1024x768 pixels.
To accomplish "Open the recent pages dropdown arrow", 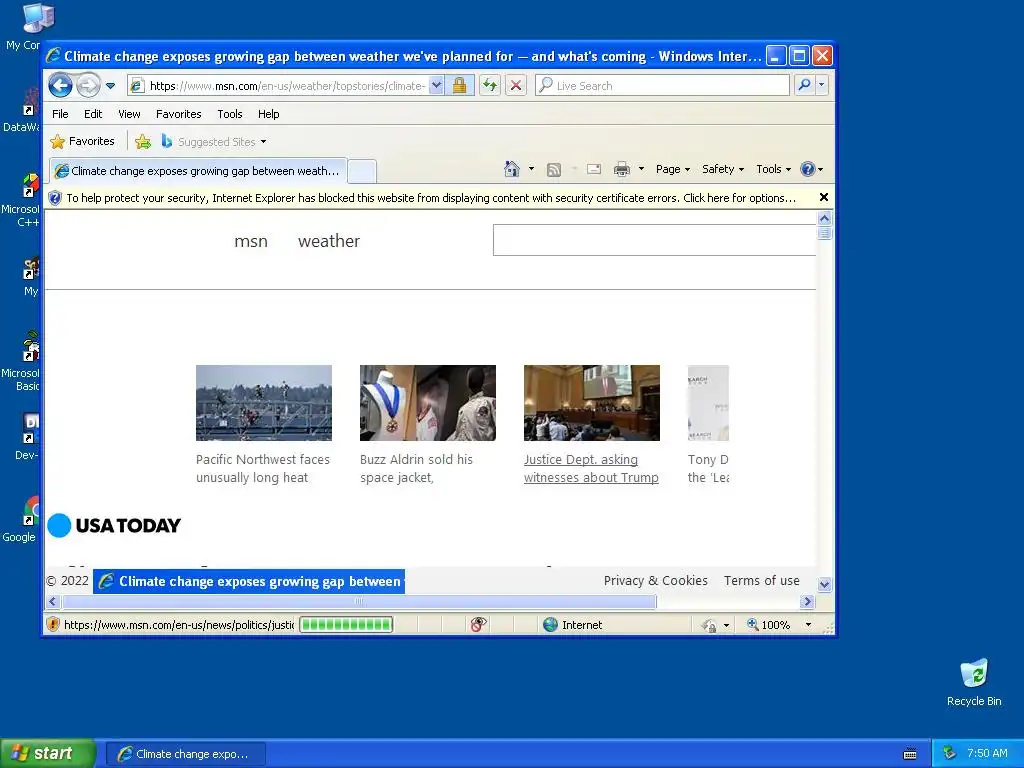I will coord(110,86).
